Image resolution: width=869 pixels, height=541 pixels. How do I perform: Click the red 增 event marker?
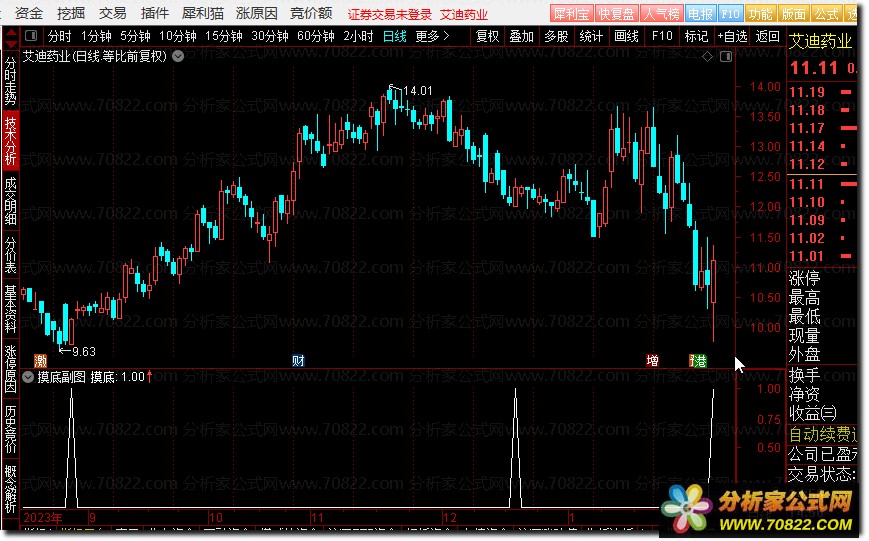pyautogui.click(x=652, y=361)
